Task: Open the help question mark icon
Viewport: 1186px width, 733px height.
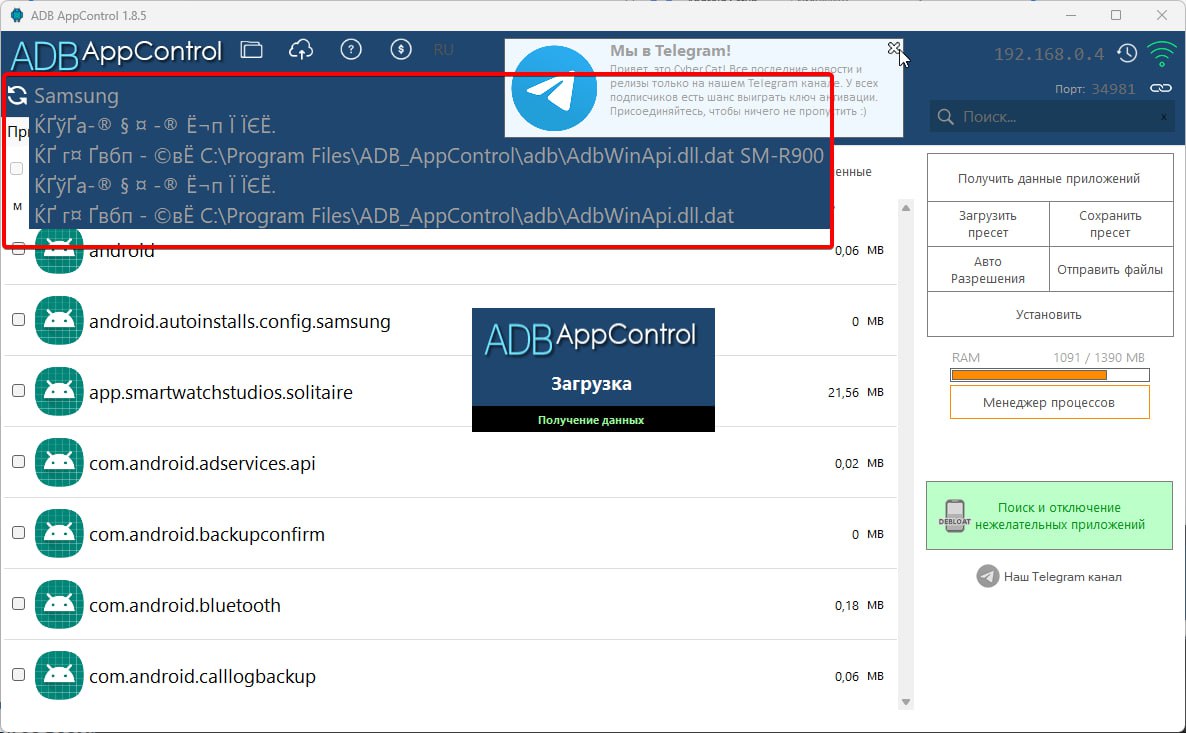Action: pyautogui.click(x=351, y=50)
